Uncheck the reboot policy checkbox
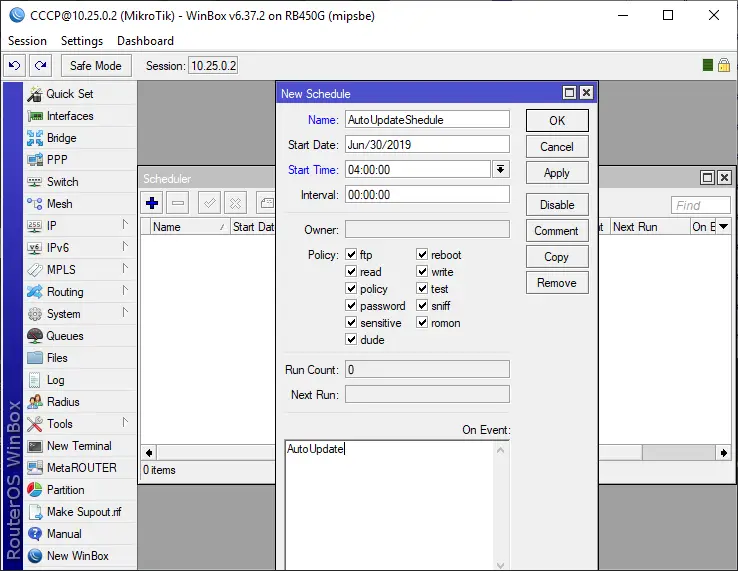 coord(422,255)
